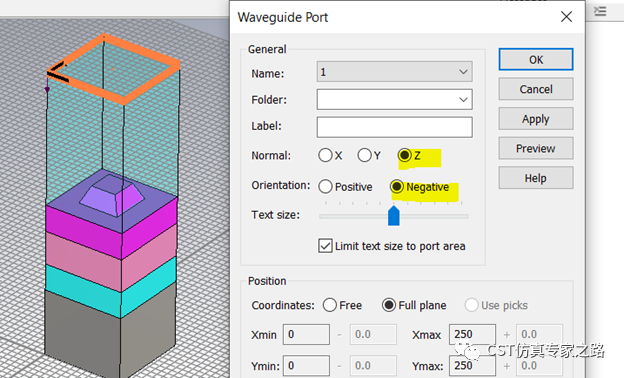This screenshot has height=378, width=624.
Task: Click the Label text field
Action: click(394, 127)
